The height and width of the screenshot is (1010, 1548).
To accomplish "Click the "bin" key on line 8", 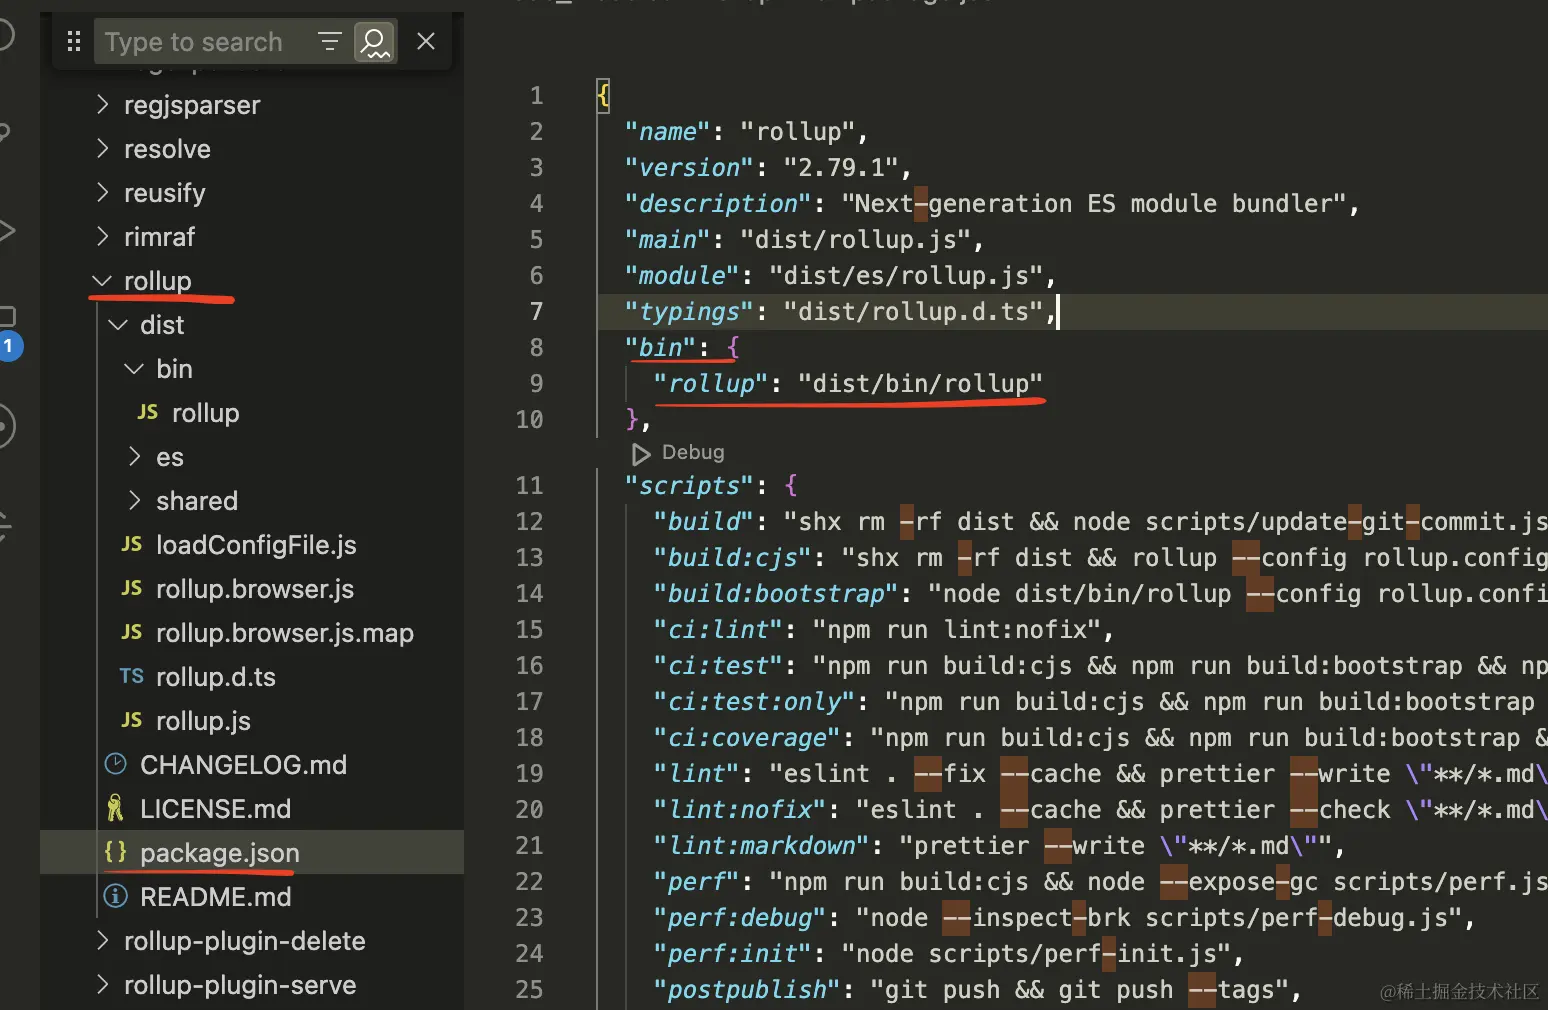I will tap(660, 347).
